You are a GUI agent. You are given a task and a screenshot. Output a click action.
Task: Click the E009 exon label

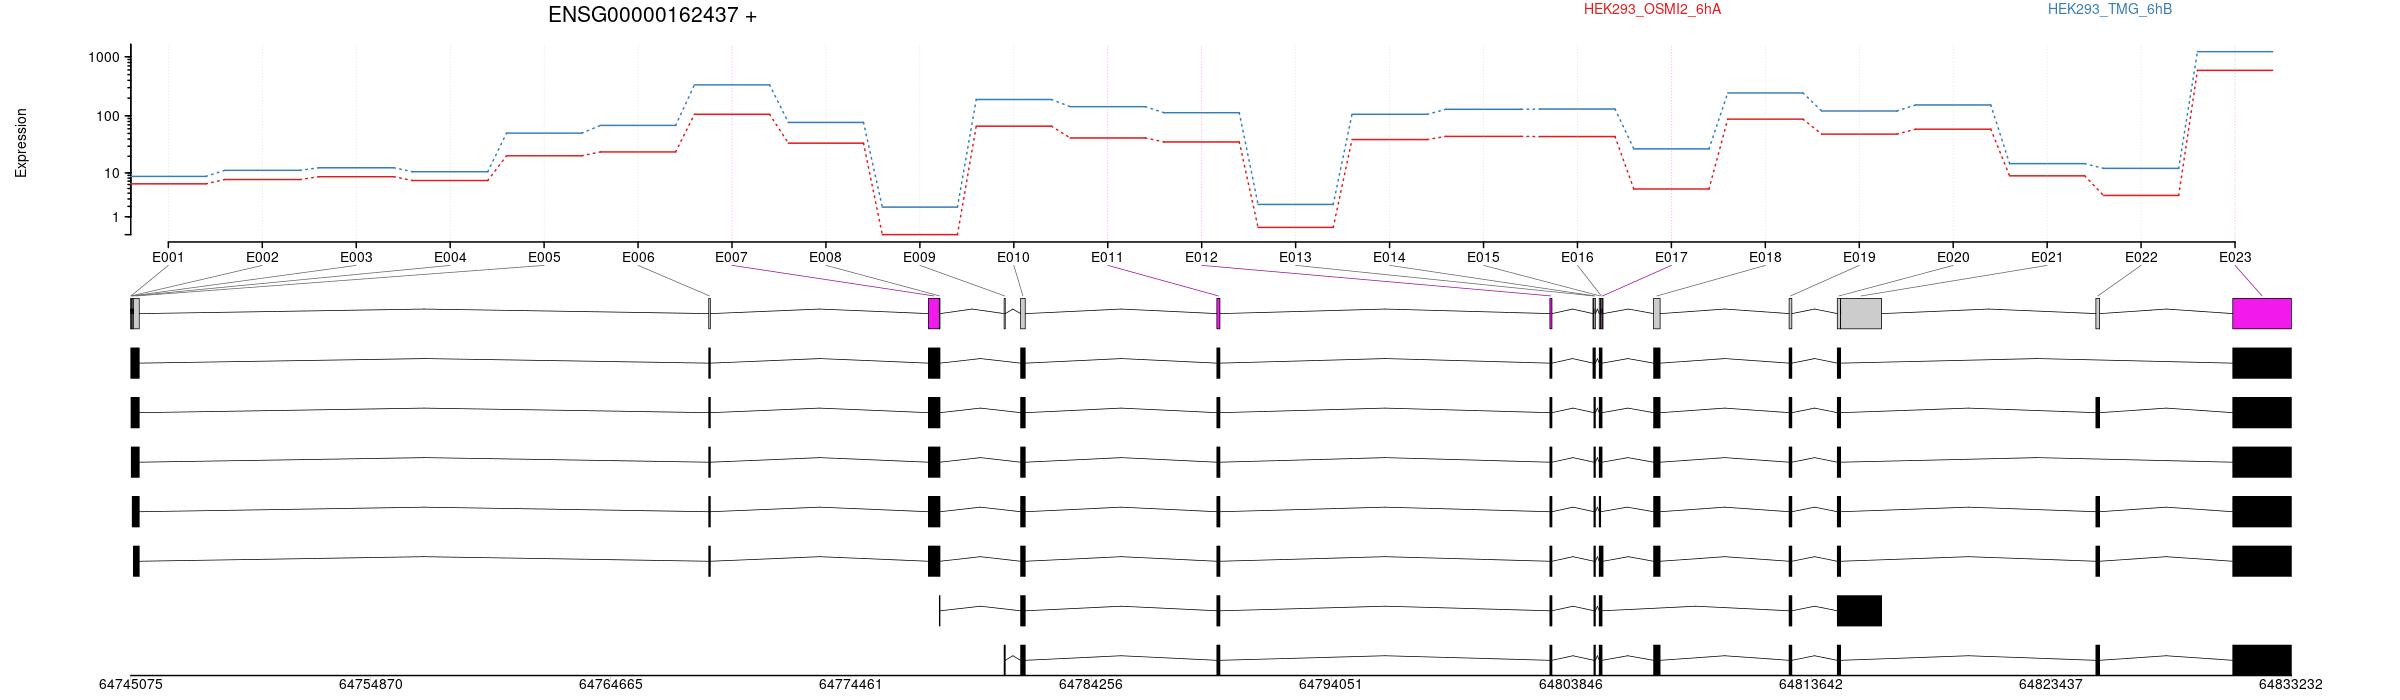click(919, 257)
